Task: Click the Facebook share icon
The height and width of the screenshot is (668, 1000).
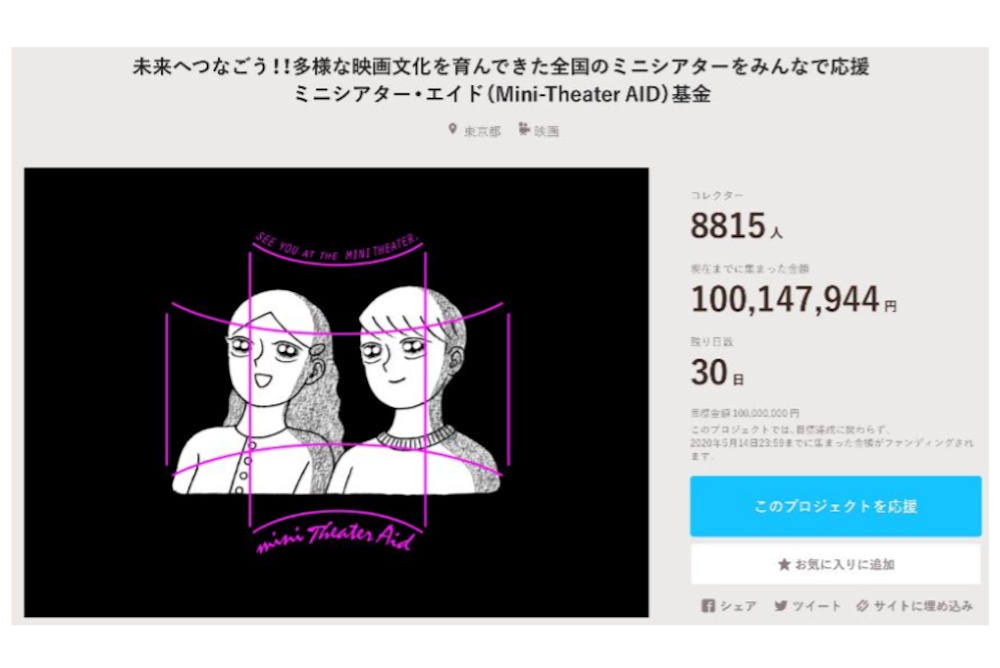Action: [x=708, y=606]
